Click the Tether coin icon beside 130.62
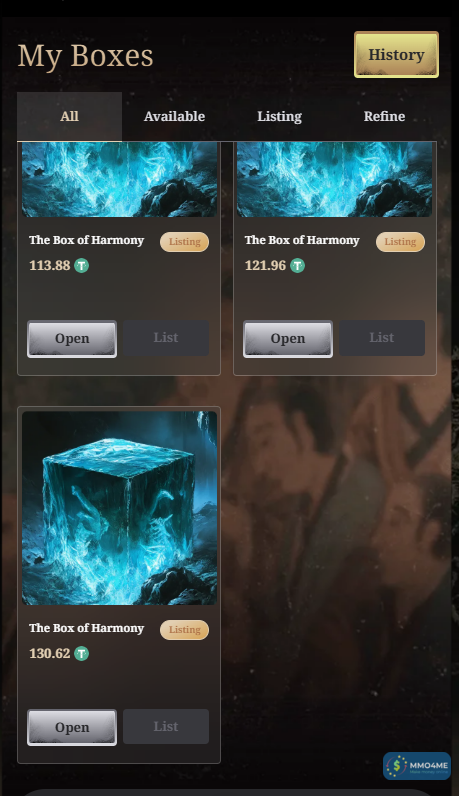Screen dimensions: 459x796 point(81,653)
